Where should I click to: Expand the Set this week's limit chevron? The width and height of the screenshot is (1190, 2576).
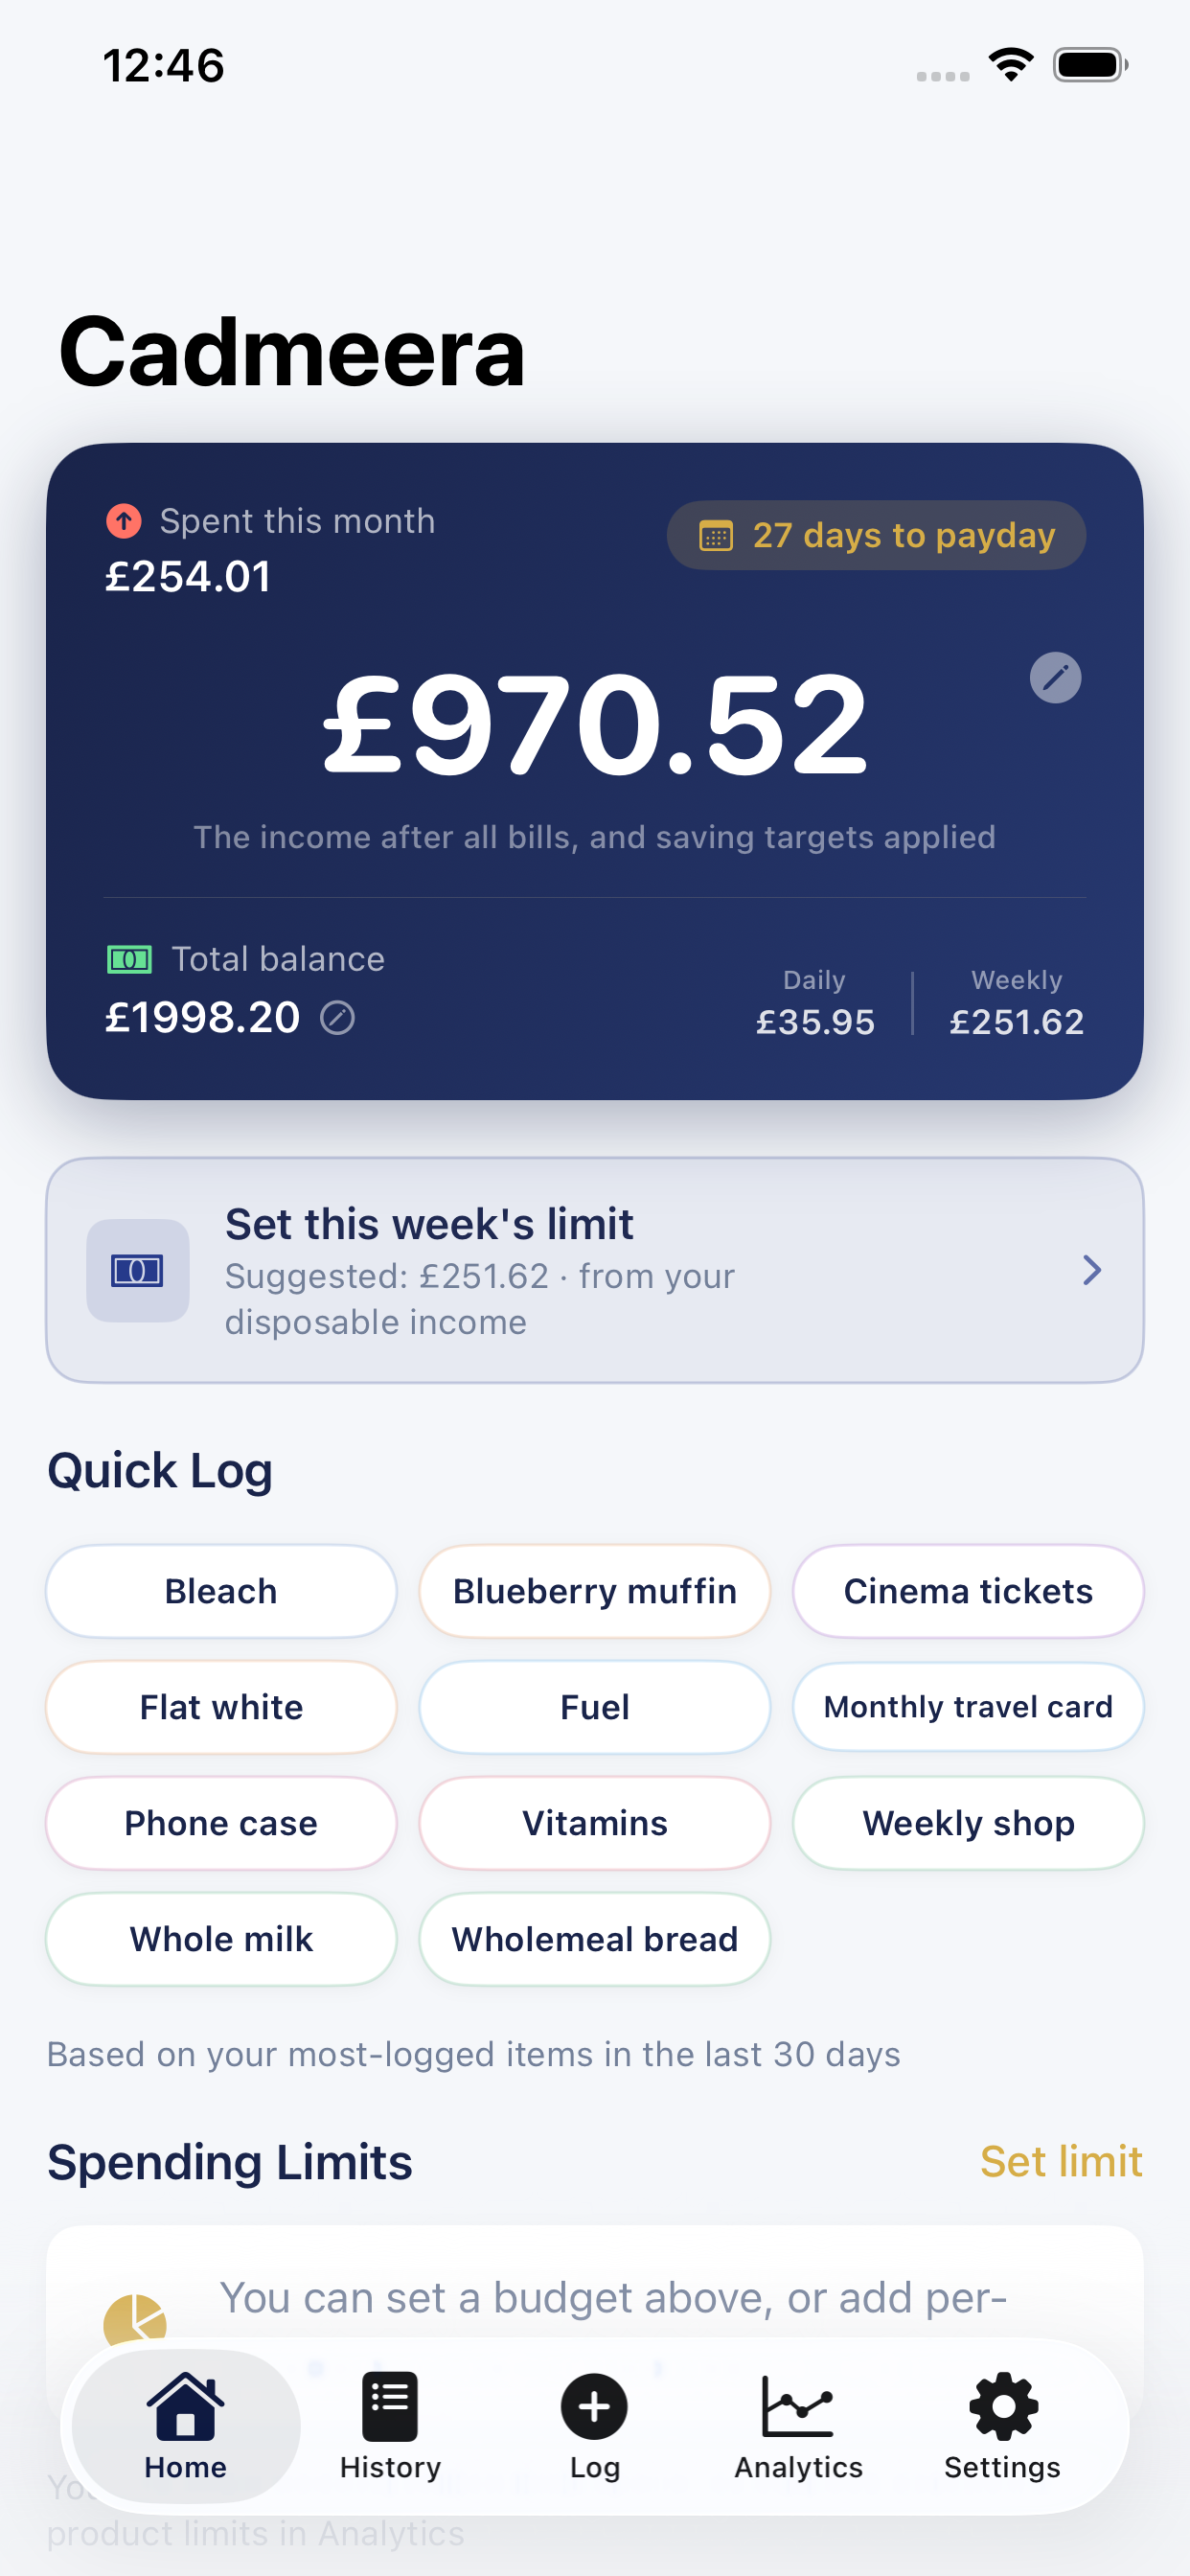(1092, 1270)
